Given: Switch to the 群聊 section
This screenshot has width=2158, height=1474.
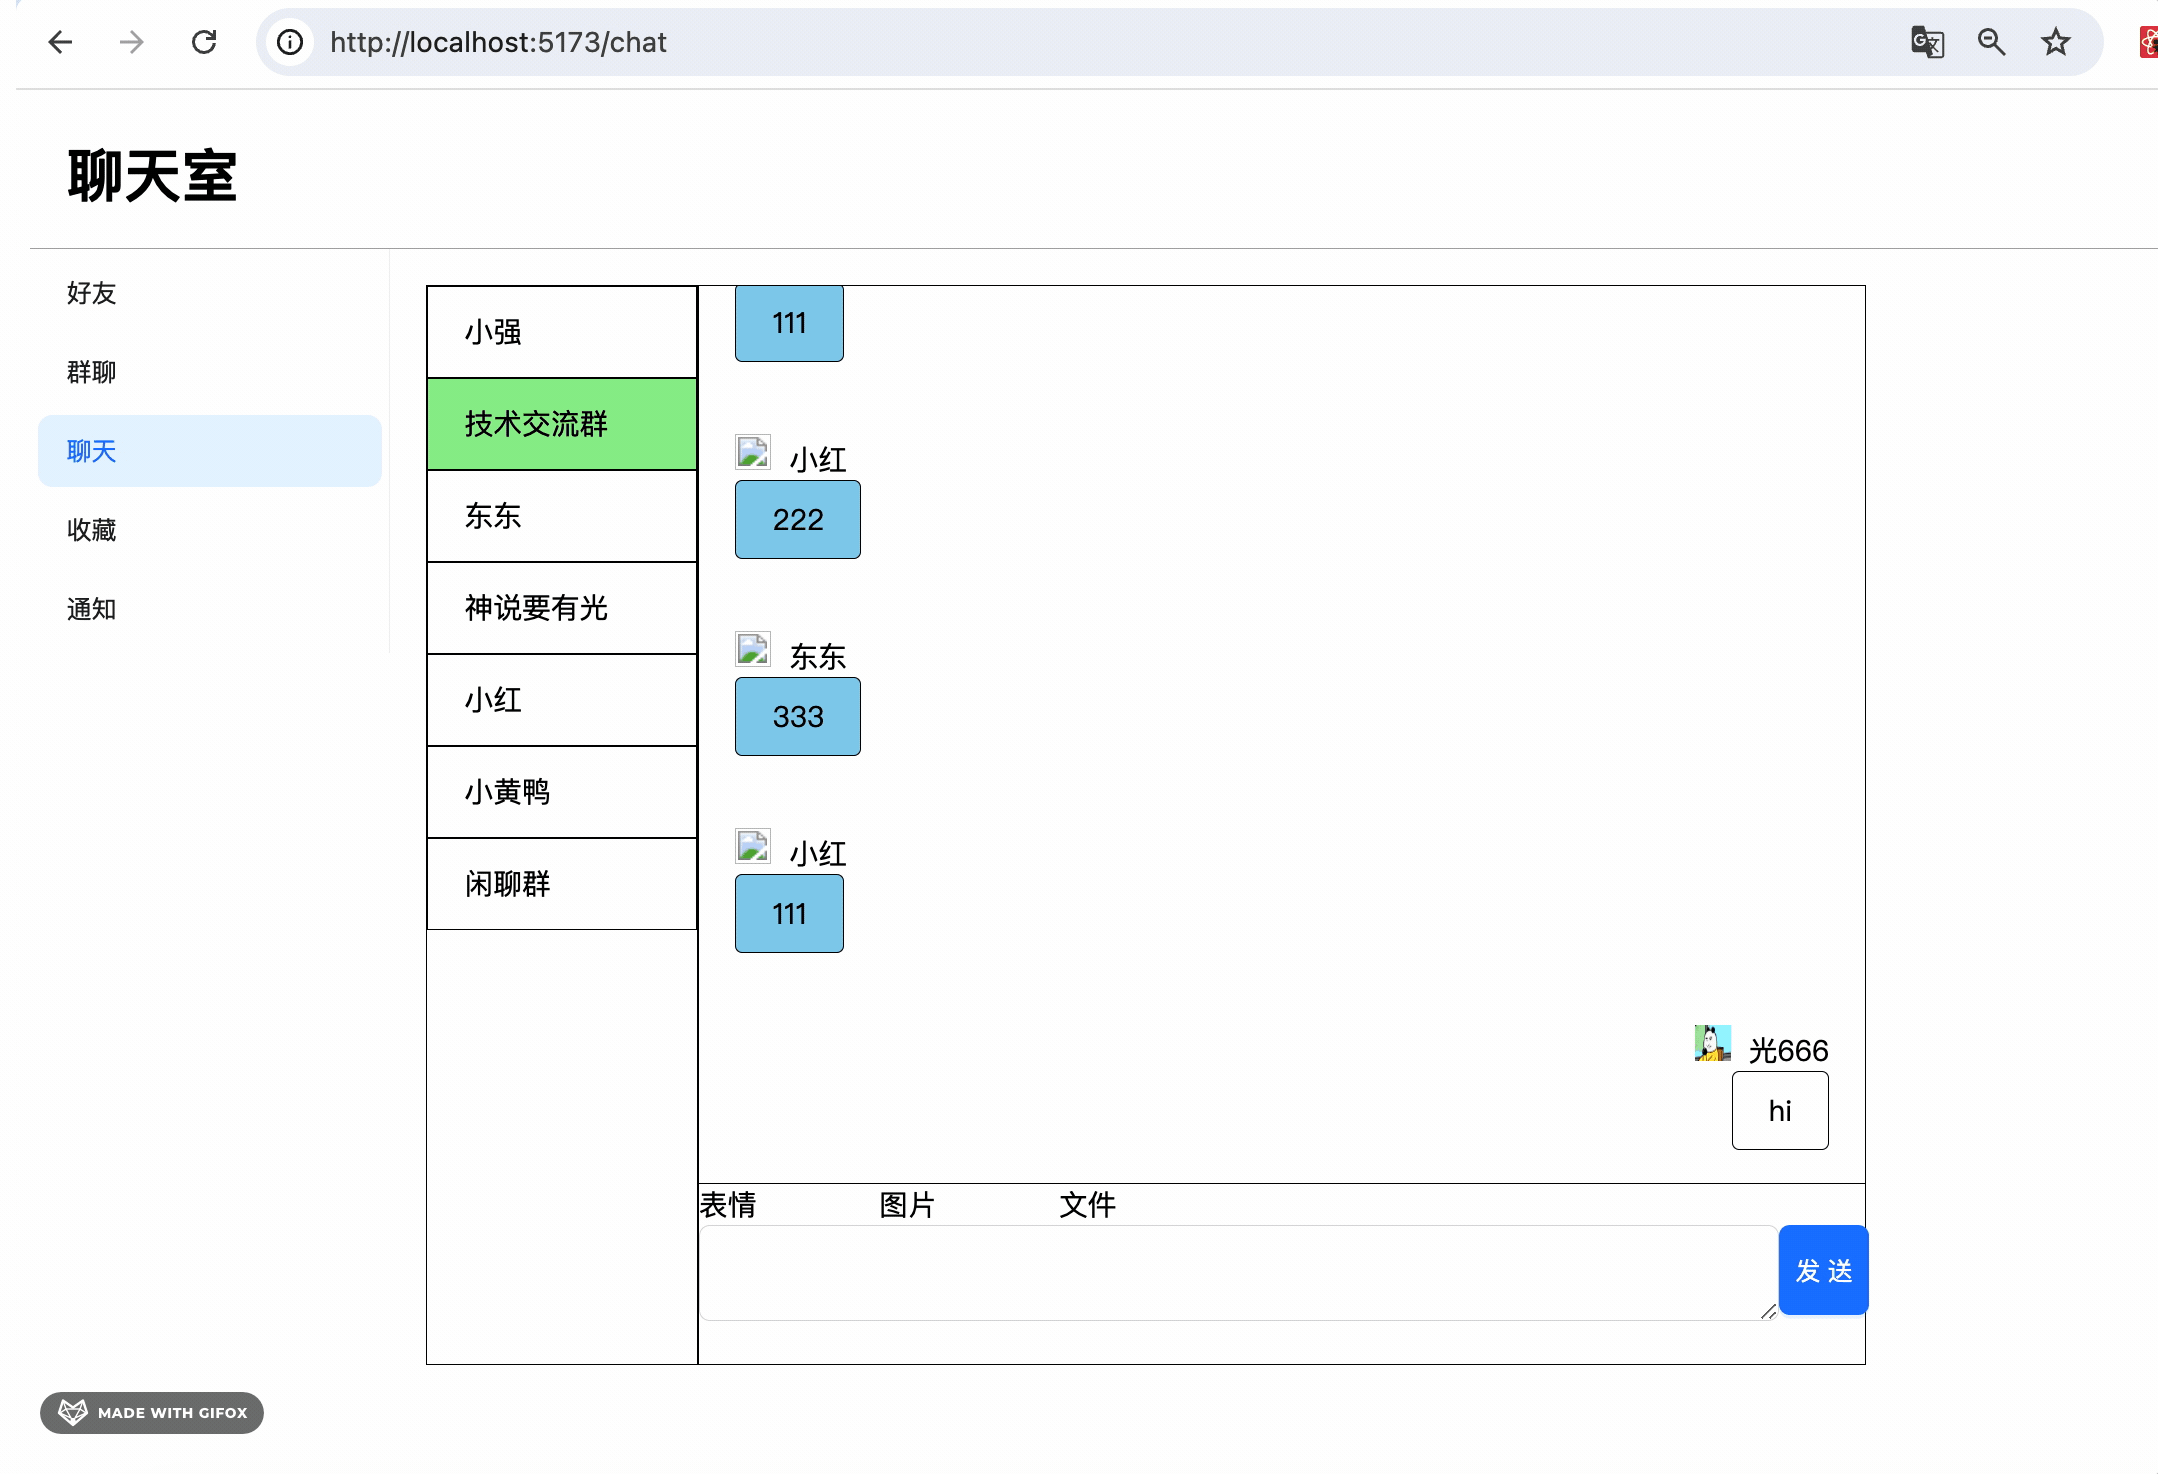Looking at the screenshot, I should click(x=92, y=372).
